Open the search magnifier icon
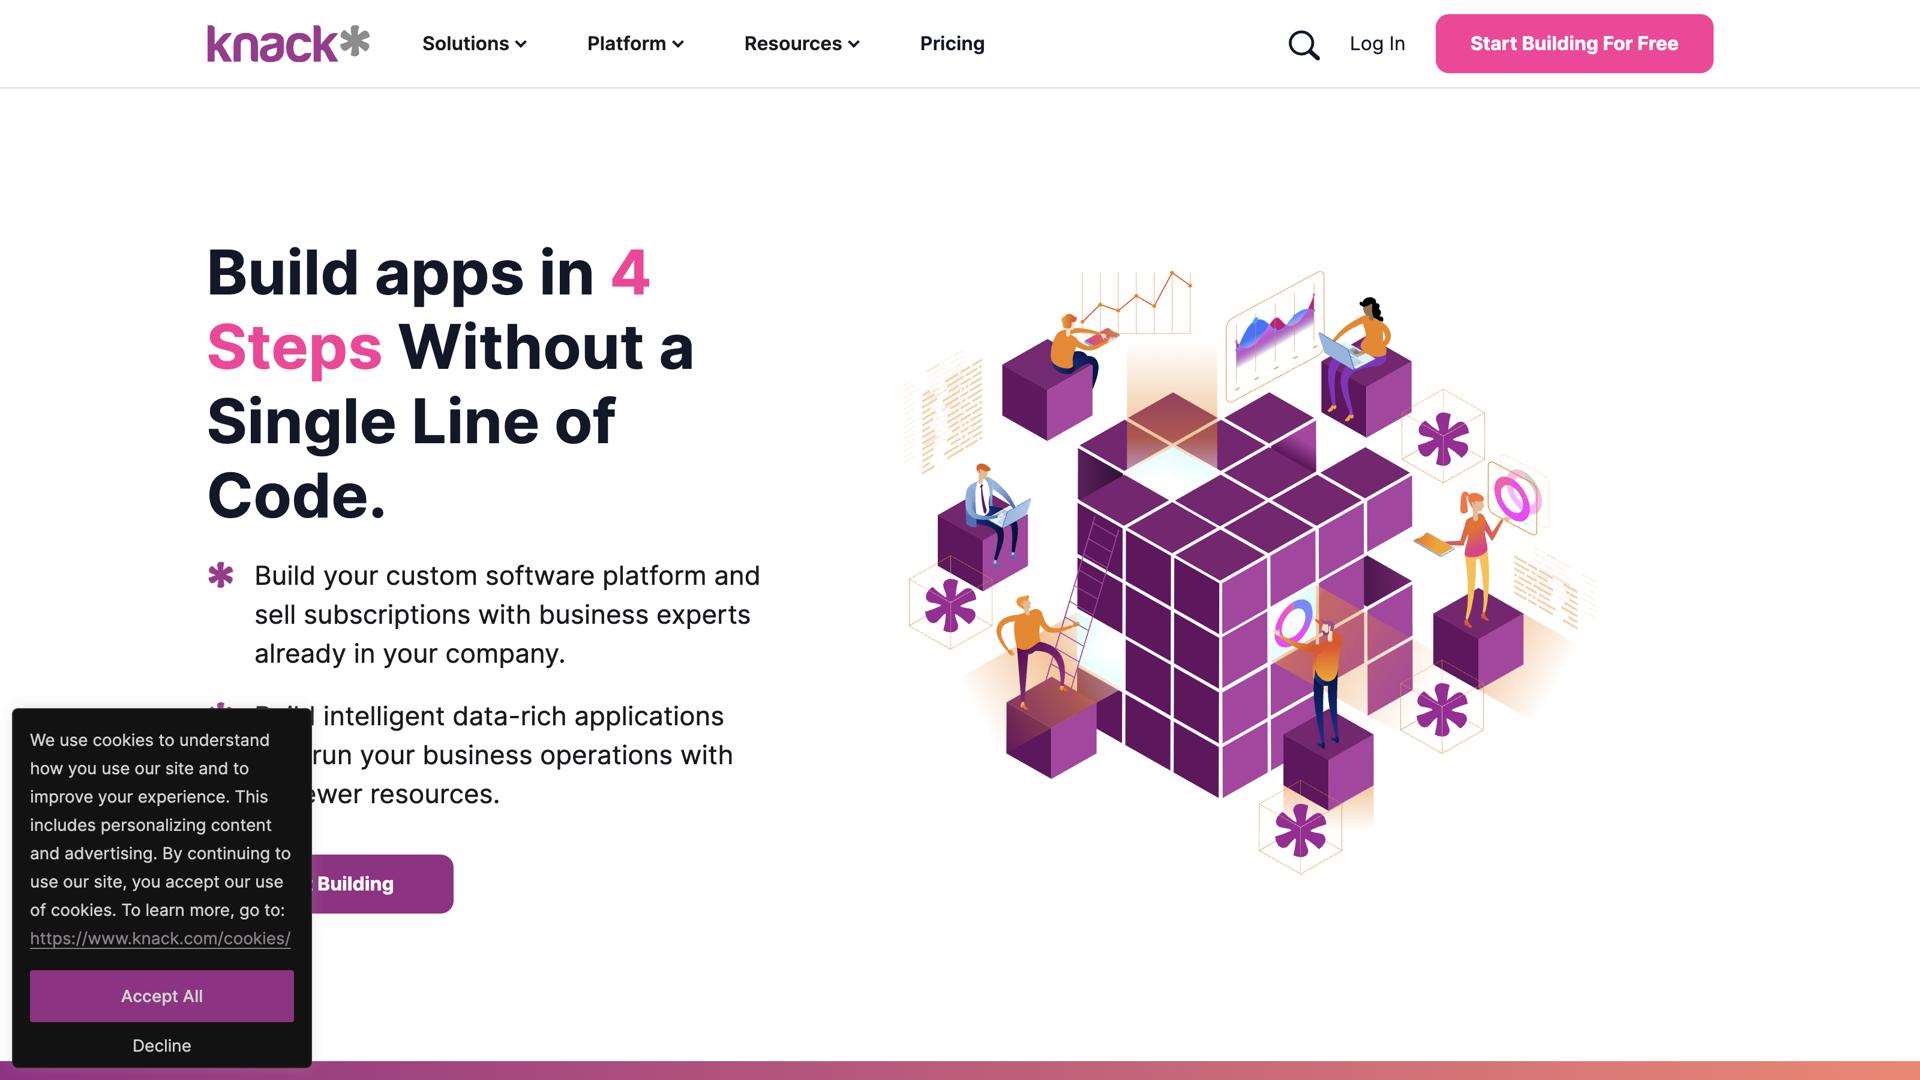 click(1303, 45)
